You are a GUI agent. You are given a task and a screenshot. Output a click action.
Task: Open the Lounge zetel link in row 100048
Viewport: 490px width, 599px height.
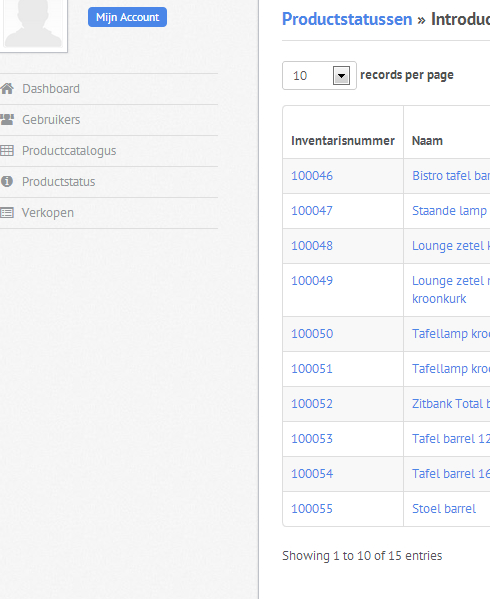point(451,246)
